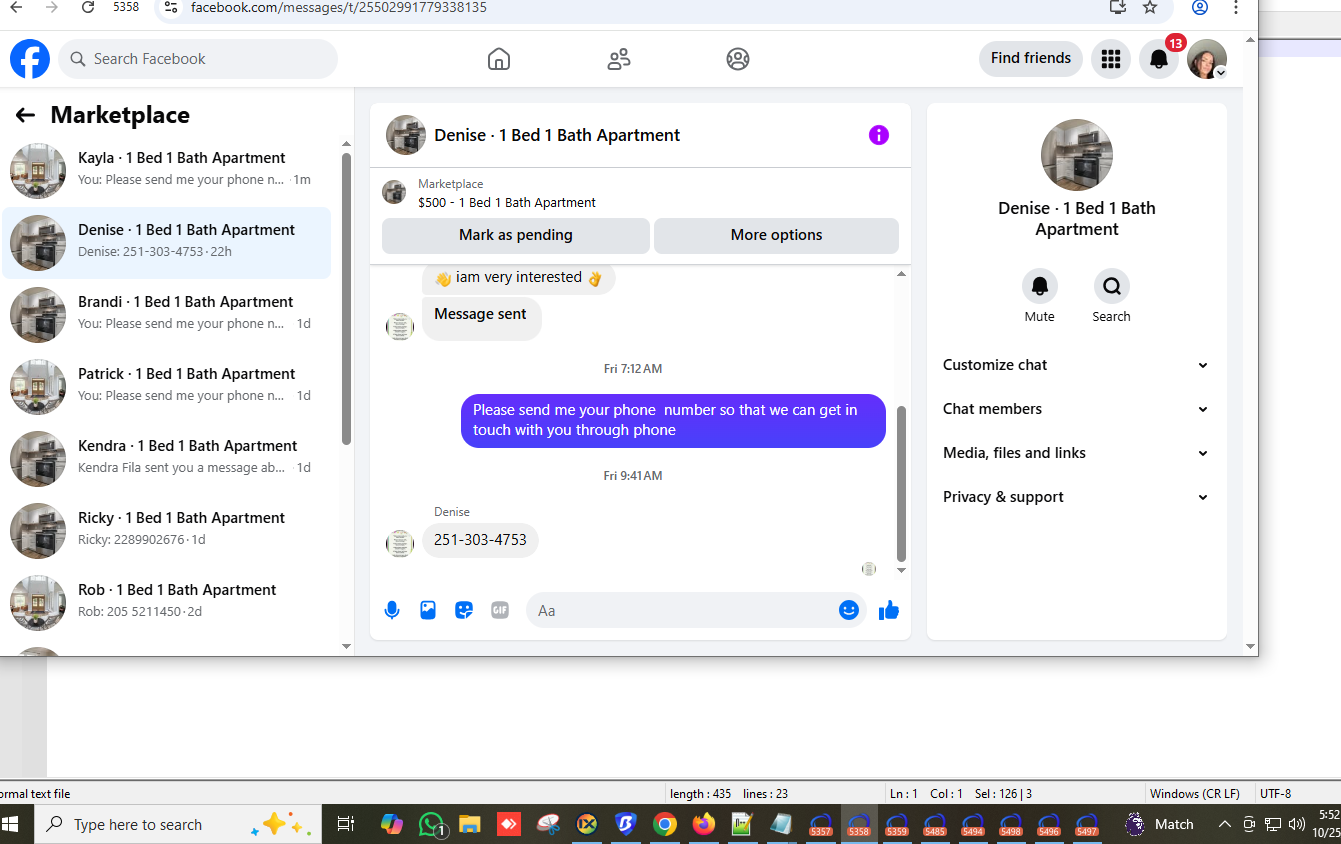Open the Patrick apartment conversation
1341x844 pixels.
(x=167, y=387)
